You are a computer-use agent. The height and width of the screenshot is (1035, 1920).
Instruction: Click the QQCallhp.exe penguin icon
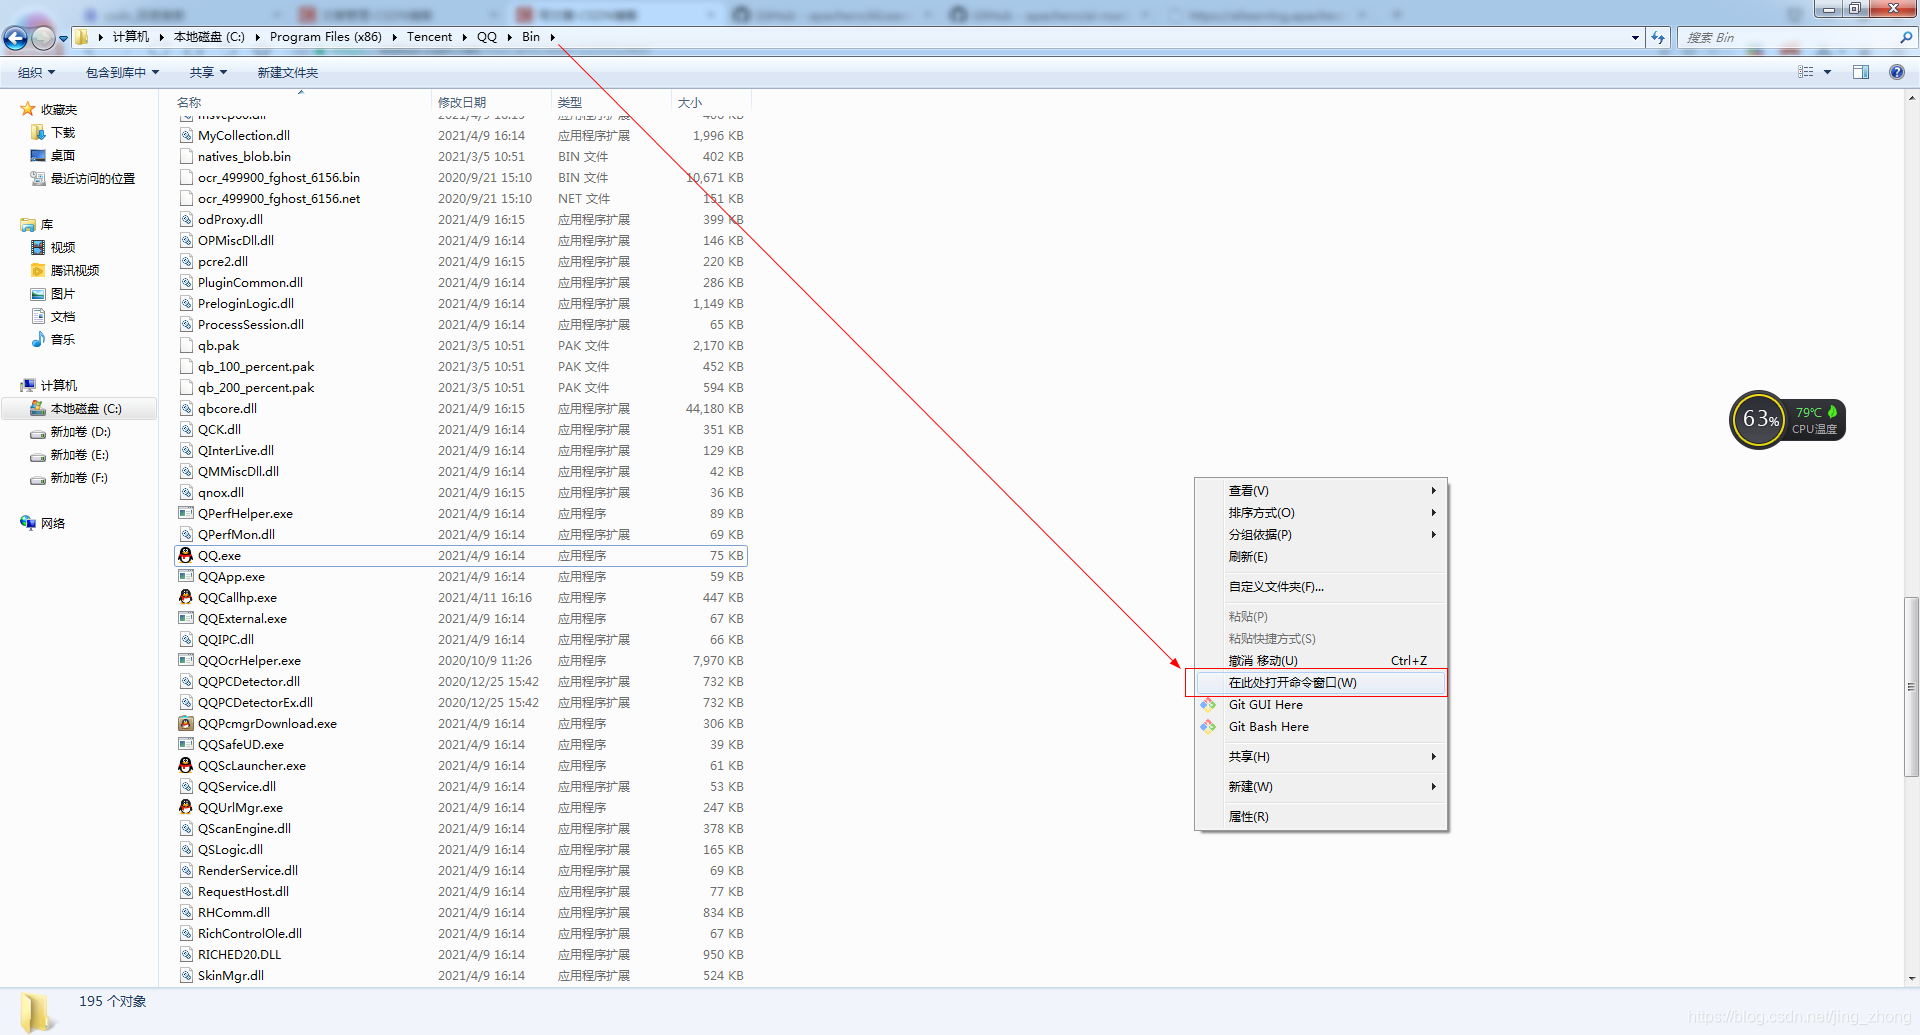coord(185,597)
